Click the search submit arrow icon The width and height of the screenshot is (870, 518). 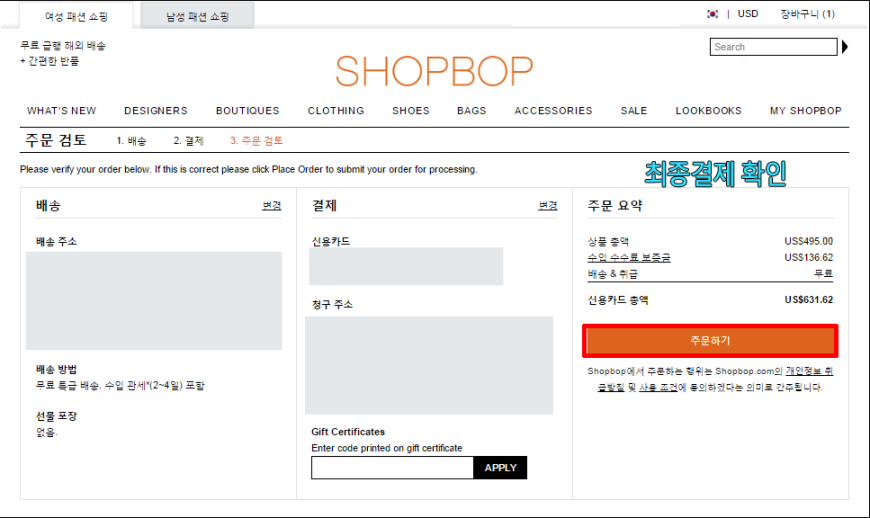click(x=844, y=47)
